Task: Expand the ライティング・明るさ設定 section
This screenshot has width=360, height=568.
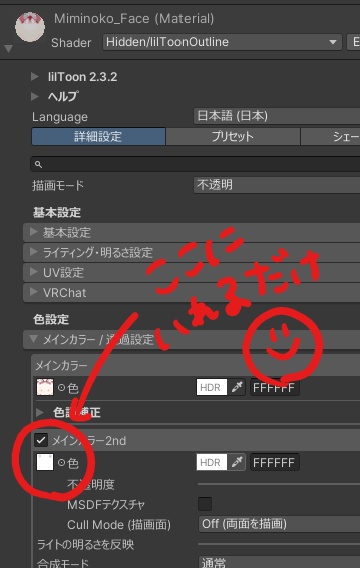Action: tap(192, 252)
